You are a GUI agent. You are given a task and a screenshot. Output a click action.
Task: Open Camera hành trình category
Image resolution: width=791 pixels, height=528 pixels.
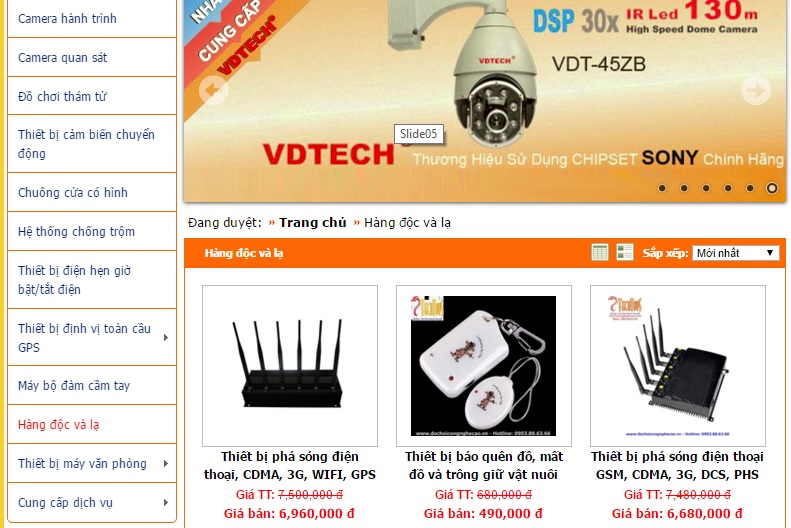[x=67, y=19]
